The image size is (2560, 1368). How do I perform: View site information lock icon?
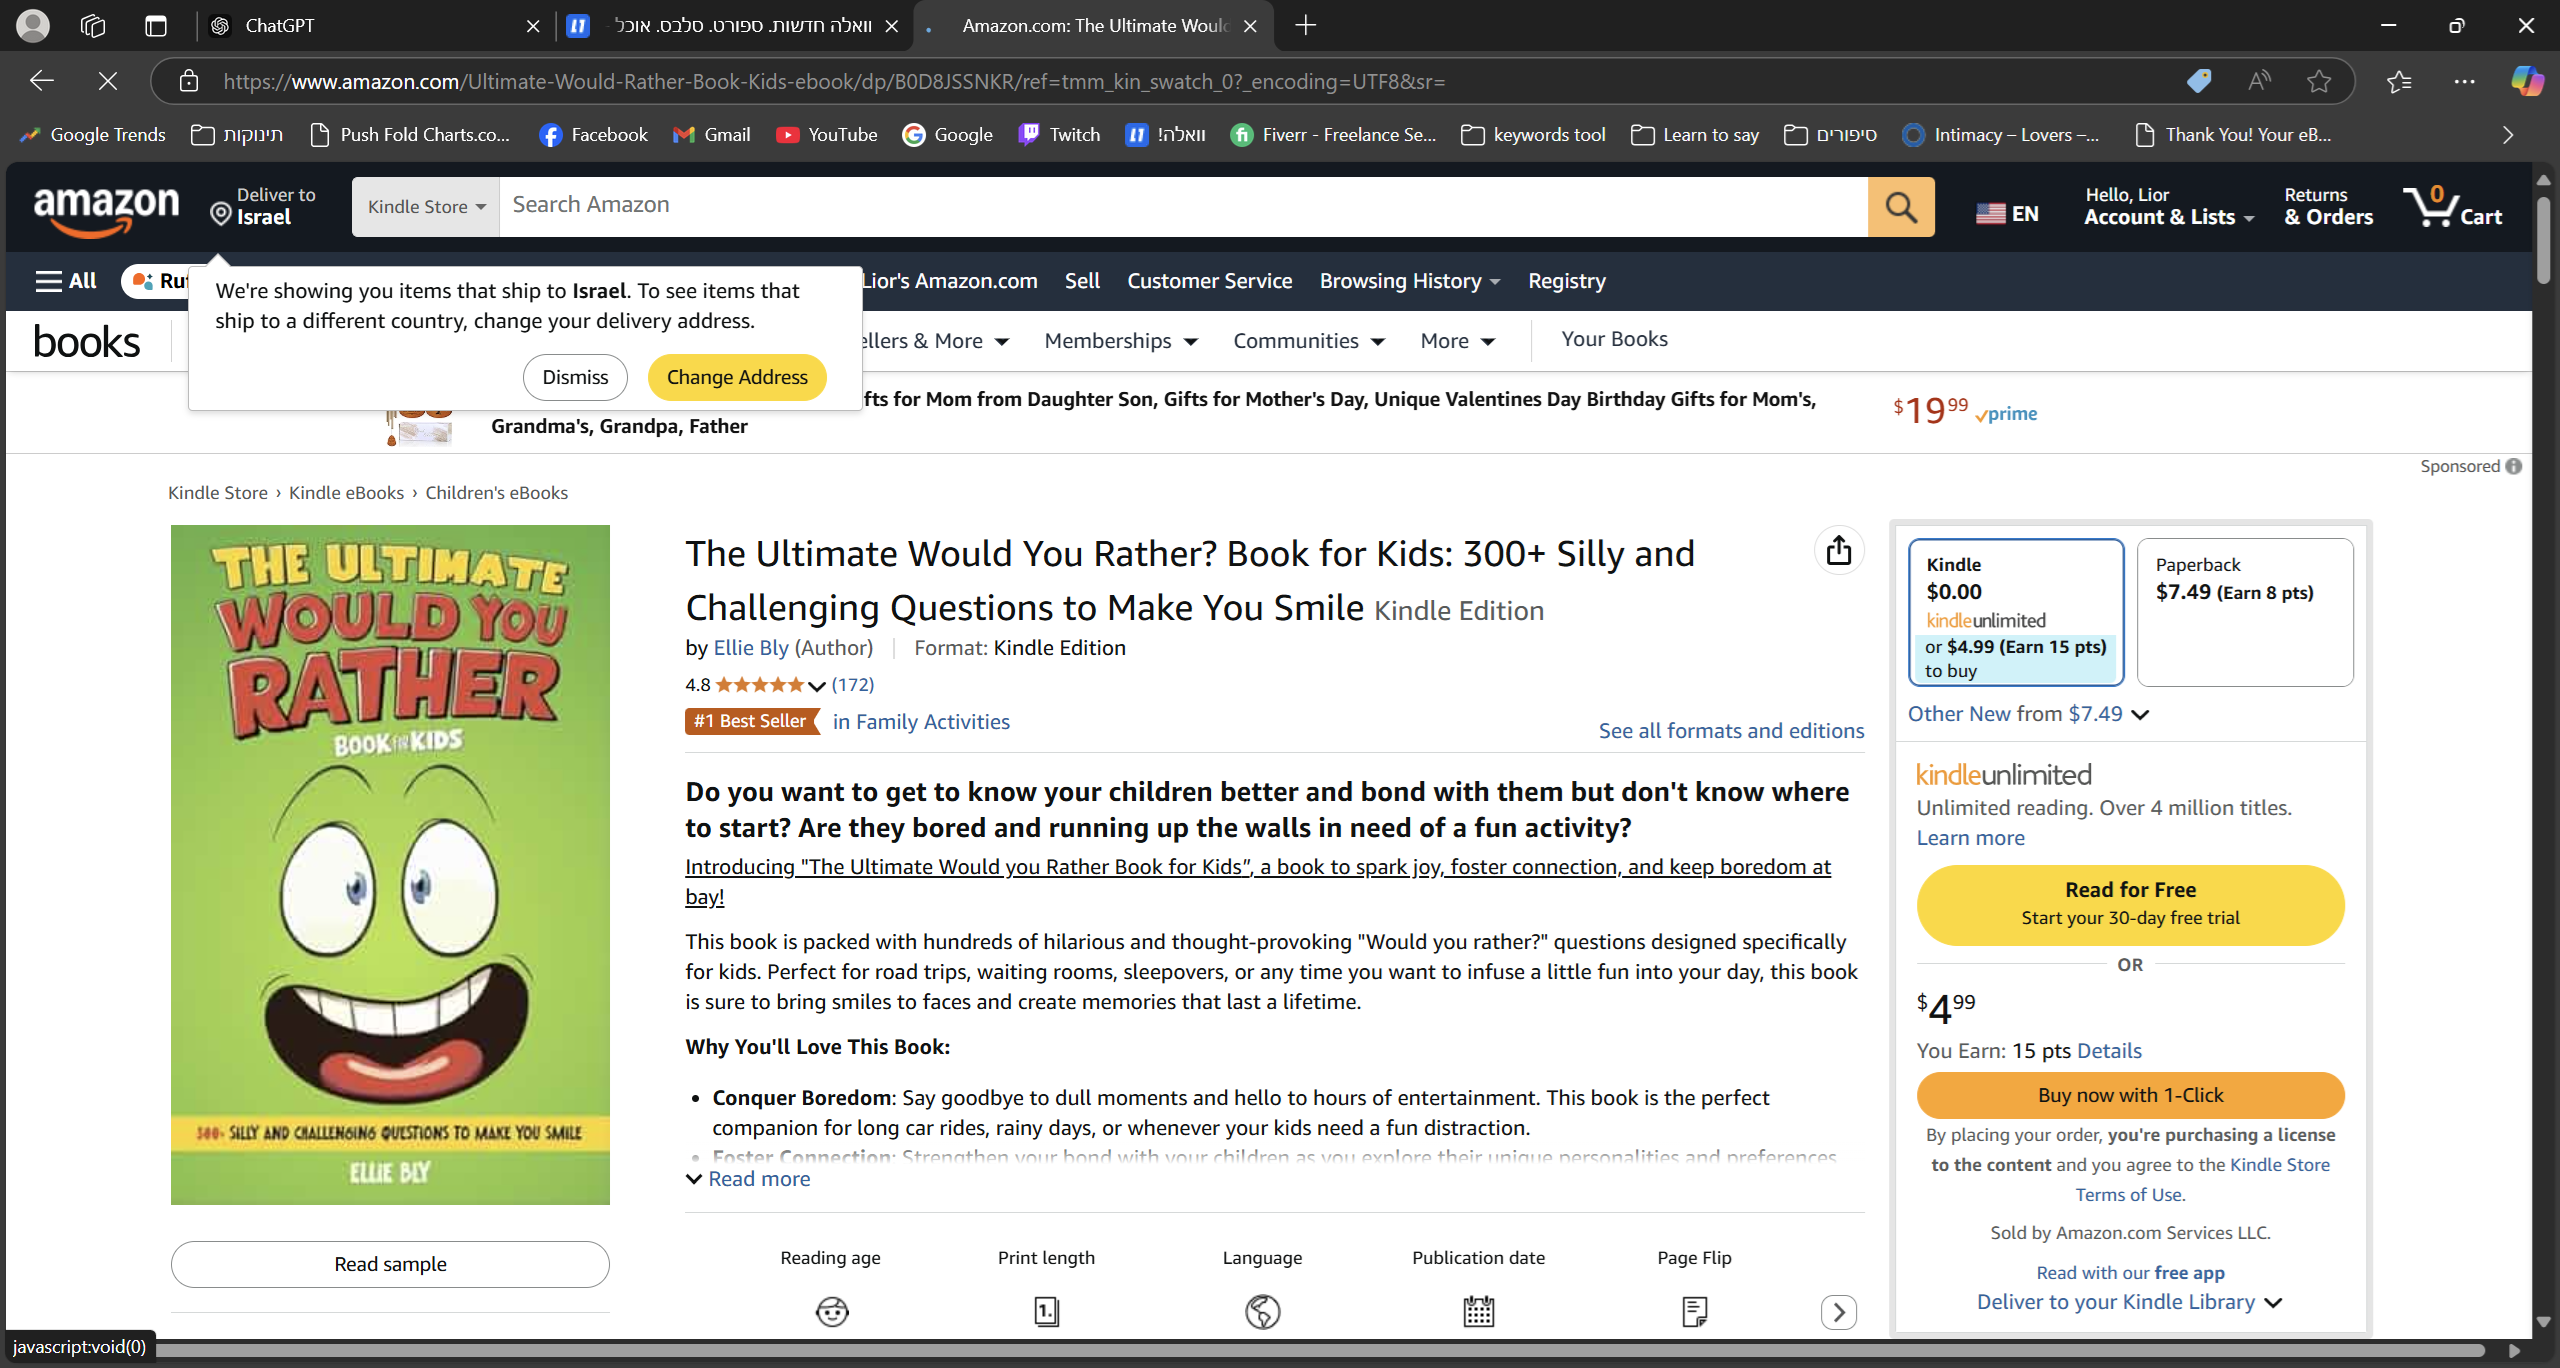tap(189, 81)
